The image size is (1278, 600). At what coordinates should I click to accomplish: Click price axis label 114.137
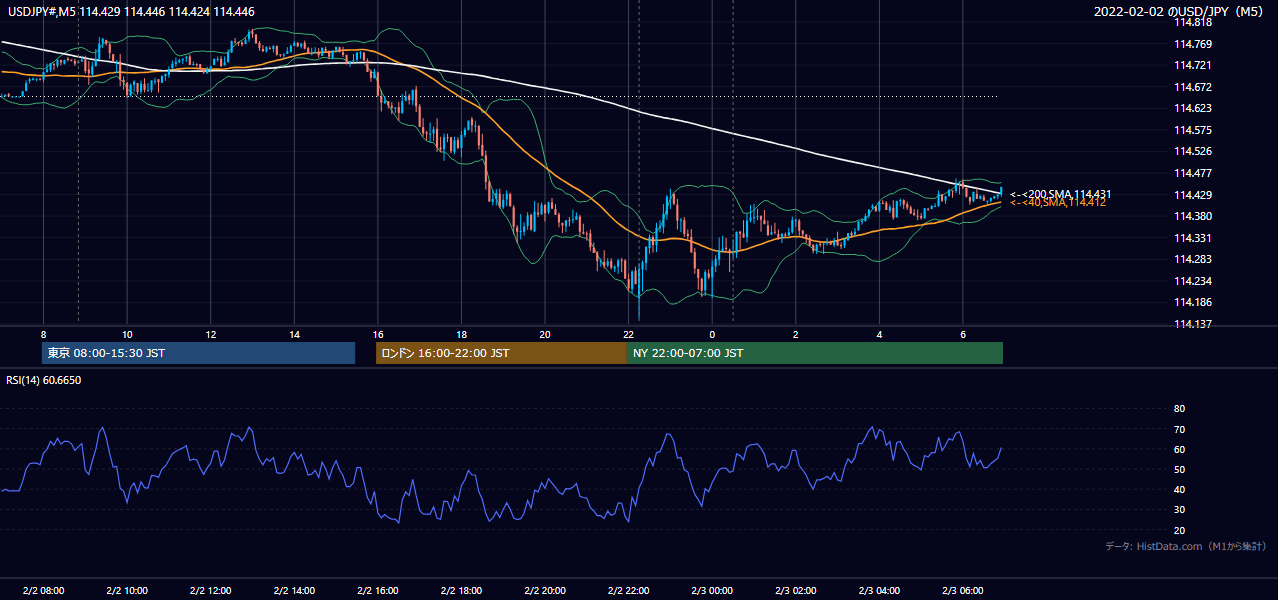(1192, 324)
